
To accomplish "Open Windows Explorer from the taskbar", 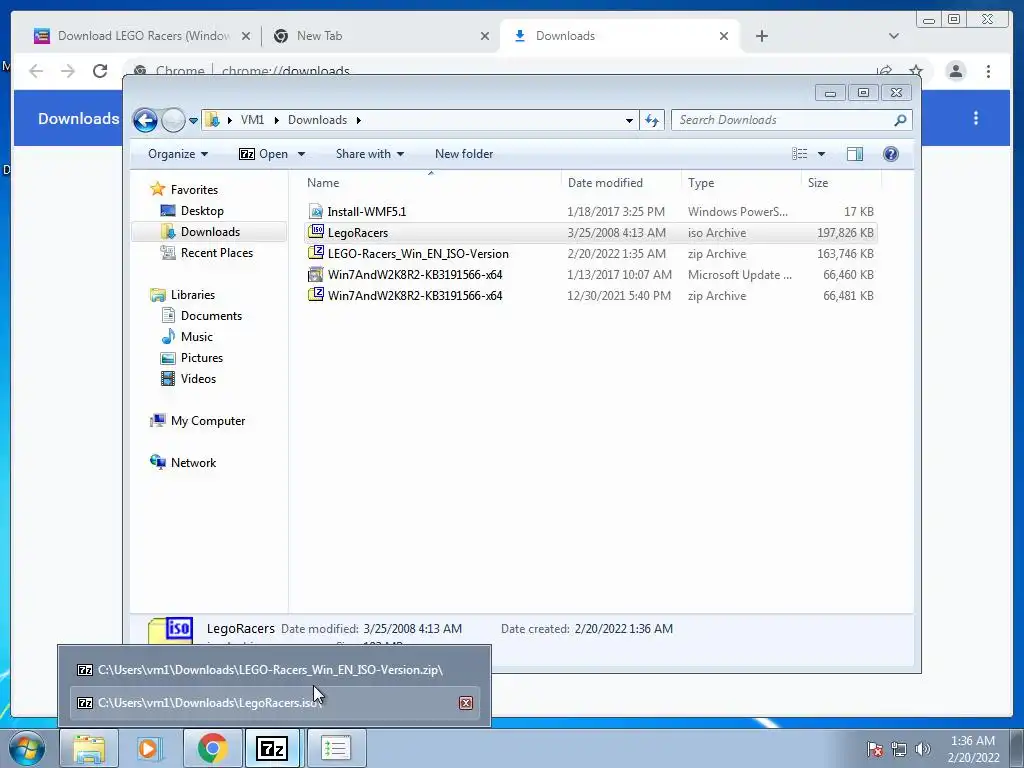I will tap(89, 748).
